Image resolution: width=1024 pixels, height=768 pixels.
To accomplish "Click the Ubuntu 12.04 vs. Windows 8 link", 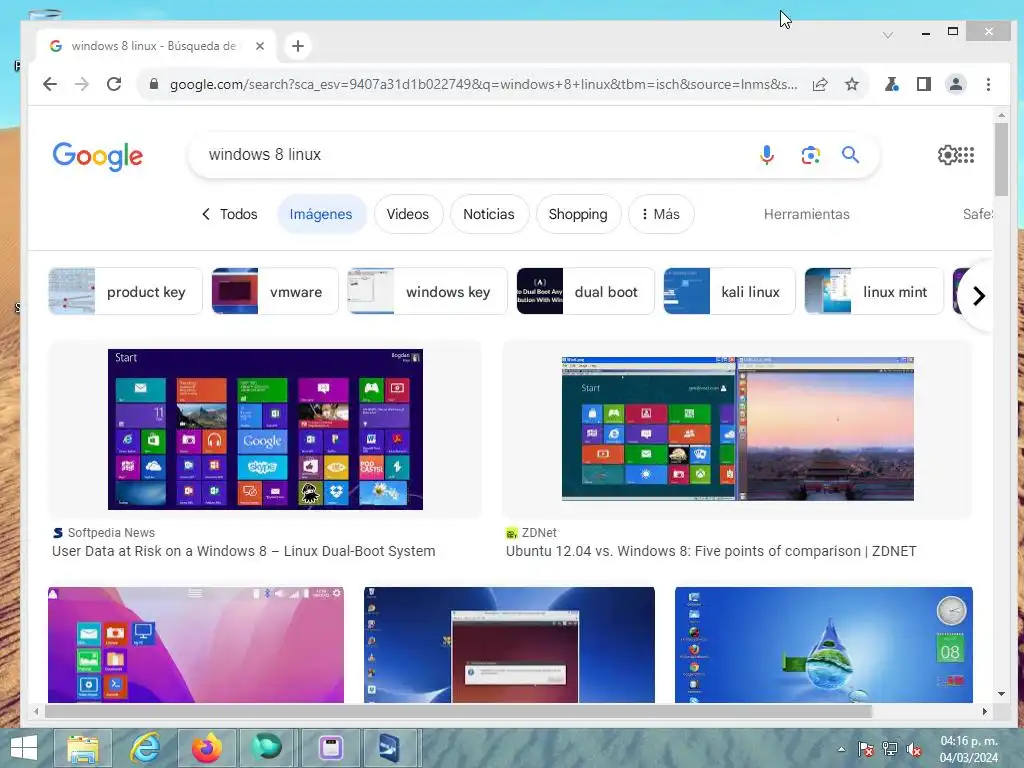I will point(711,551).
